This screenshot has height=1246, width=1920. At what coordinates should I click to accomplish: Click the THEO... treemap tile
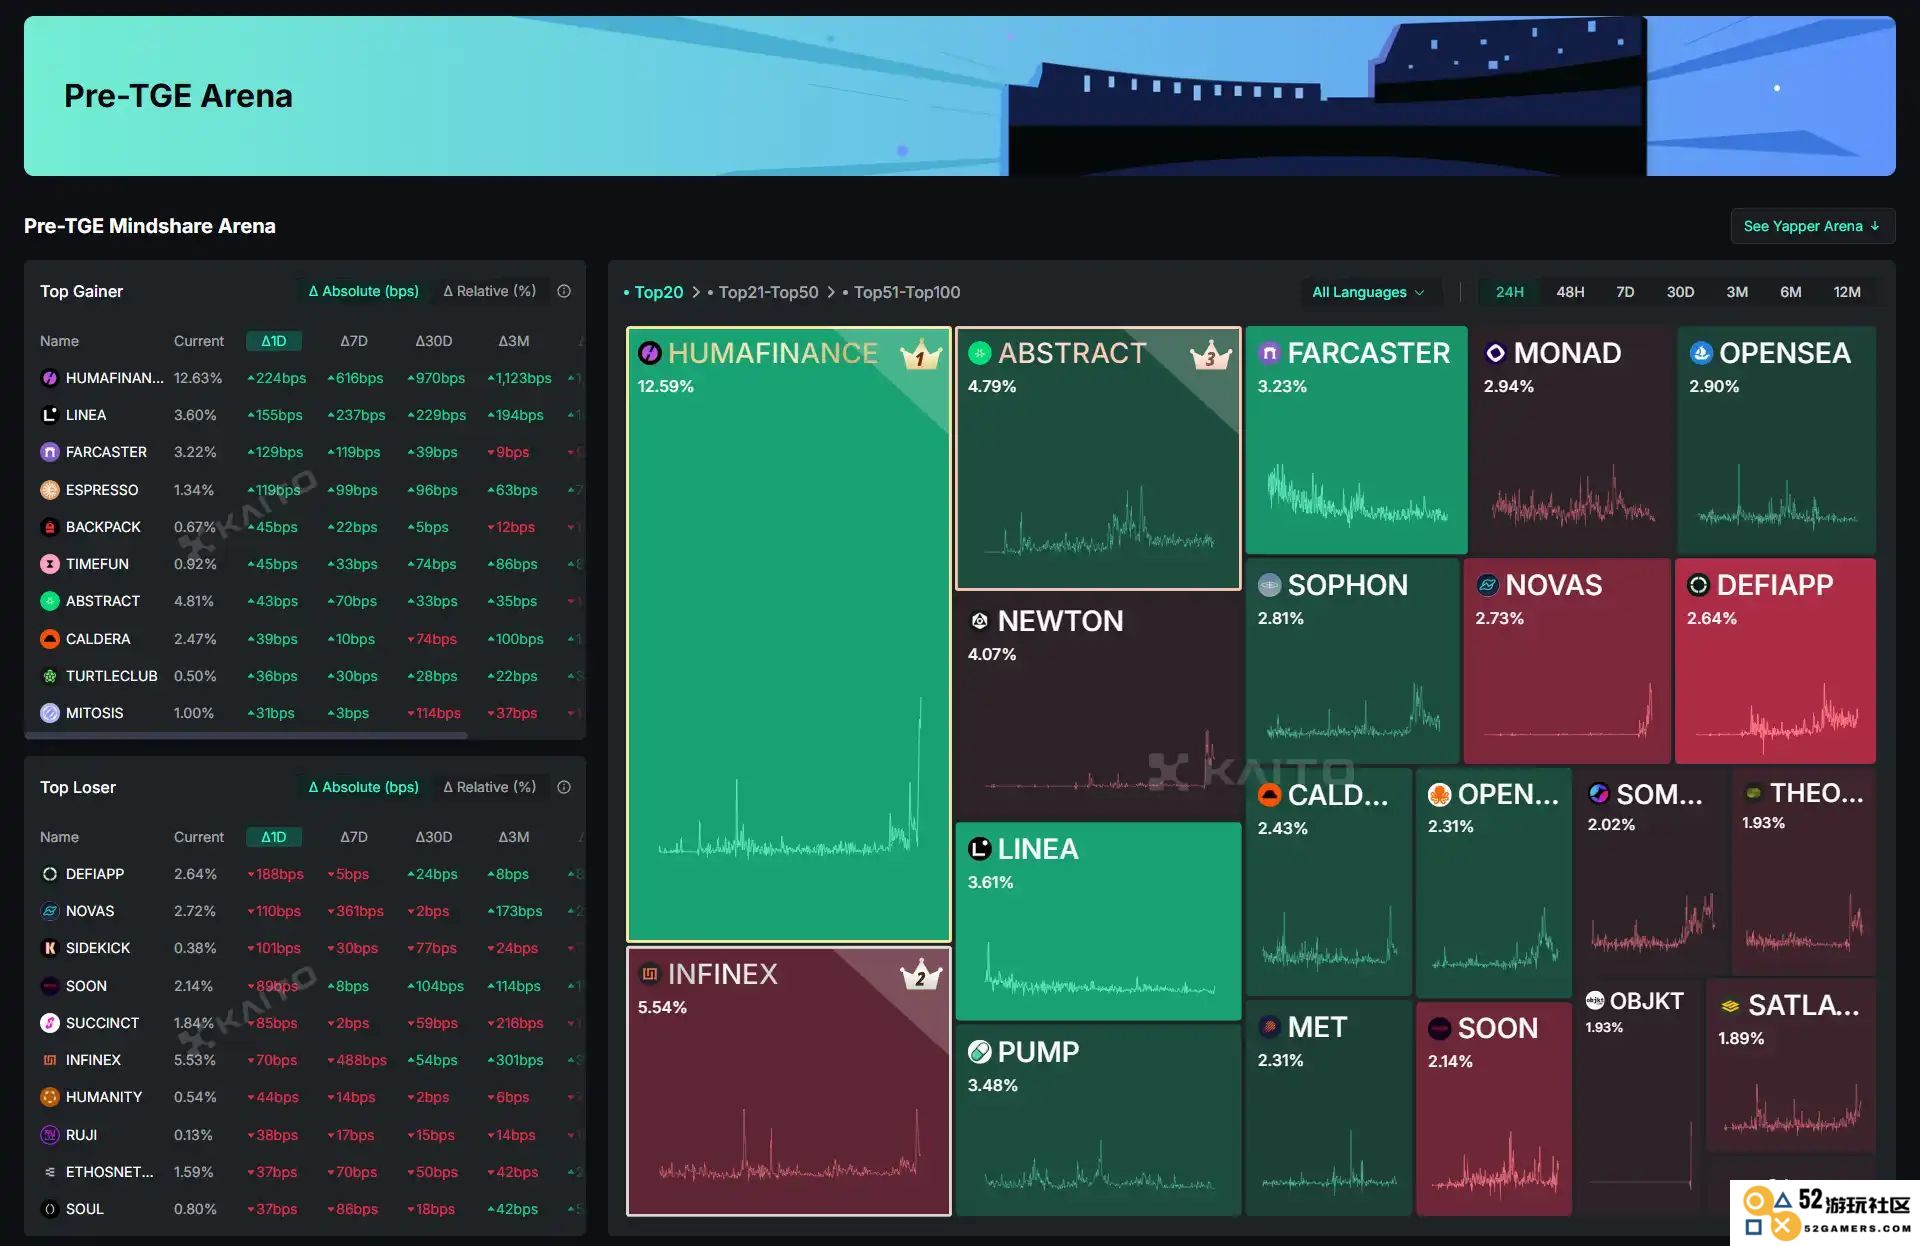click(x=1804, y=872)
